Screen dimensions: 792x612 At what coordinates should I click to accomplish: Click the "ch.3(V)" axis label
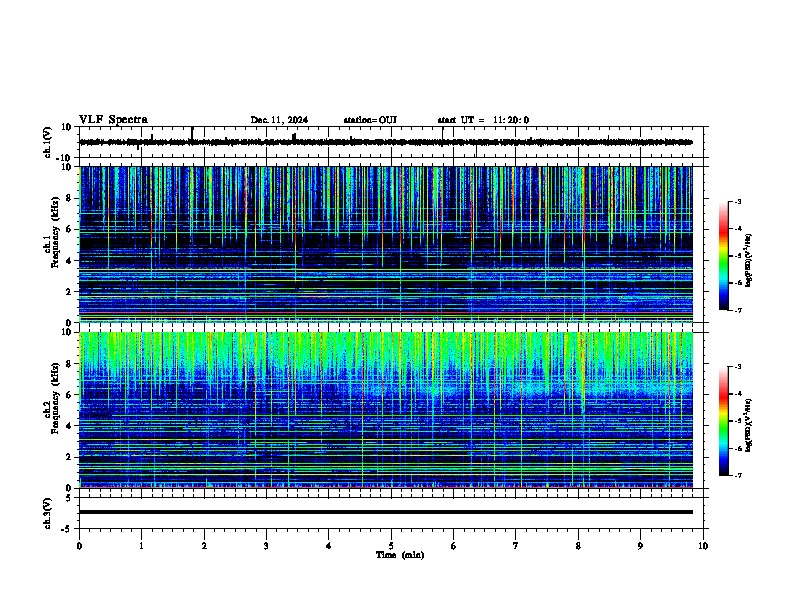pos(47,513)
